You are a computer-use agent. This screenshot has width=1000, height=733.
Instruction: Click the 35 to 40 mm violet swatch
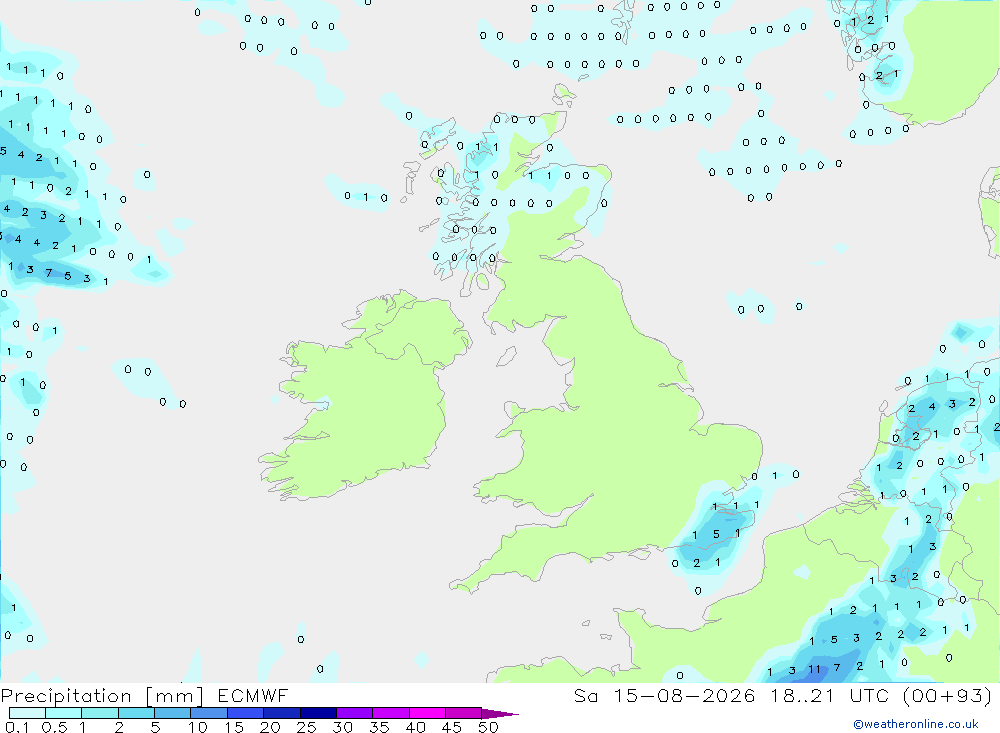391,713
